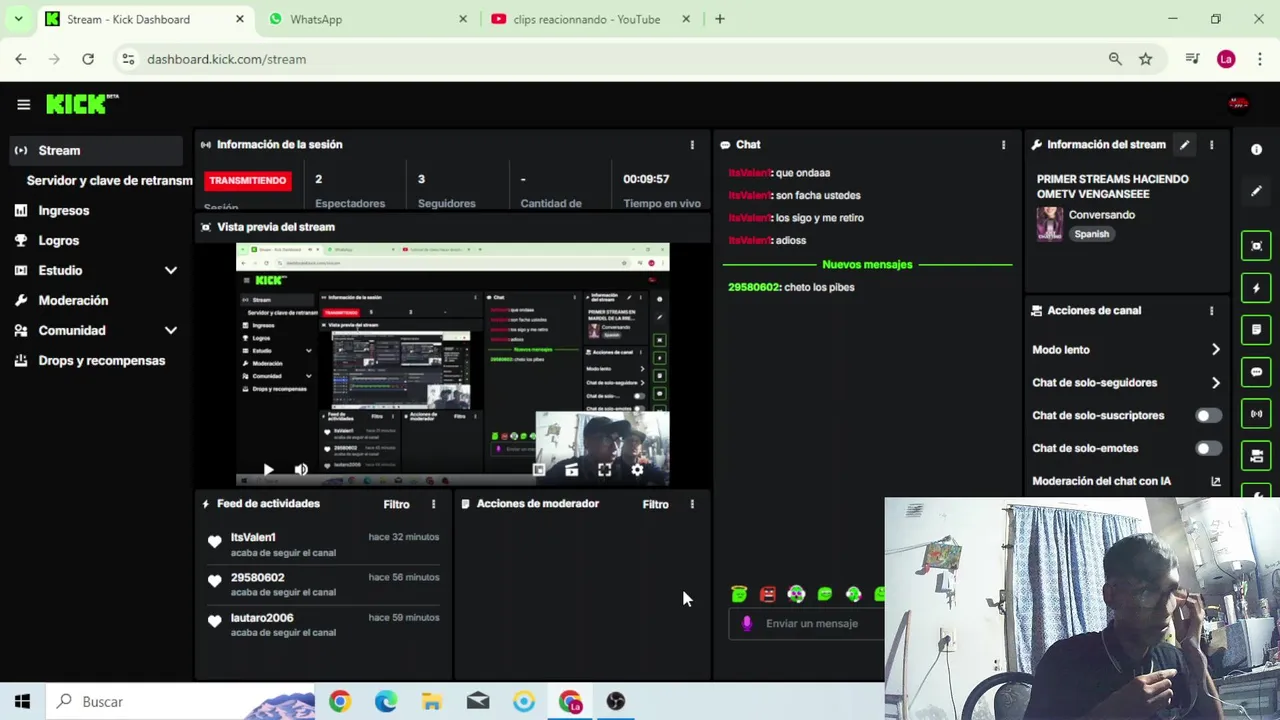Open Servidor y clave de retransmisión
This screenshot has height=720, width=1280.
(x=109, y=180)
